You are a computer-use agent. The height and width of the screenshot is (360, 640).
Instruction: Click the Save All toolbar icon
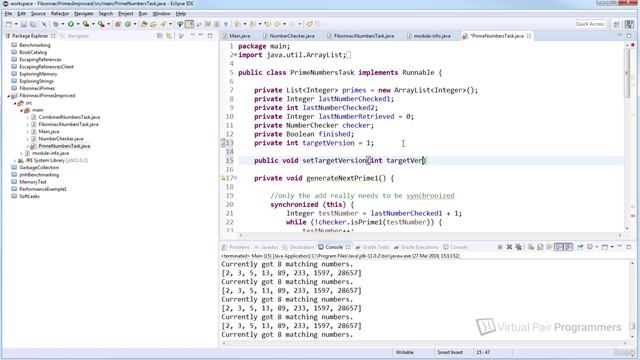click(x=33, y=24)
